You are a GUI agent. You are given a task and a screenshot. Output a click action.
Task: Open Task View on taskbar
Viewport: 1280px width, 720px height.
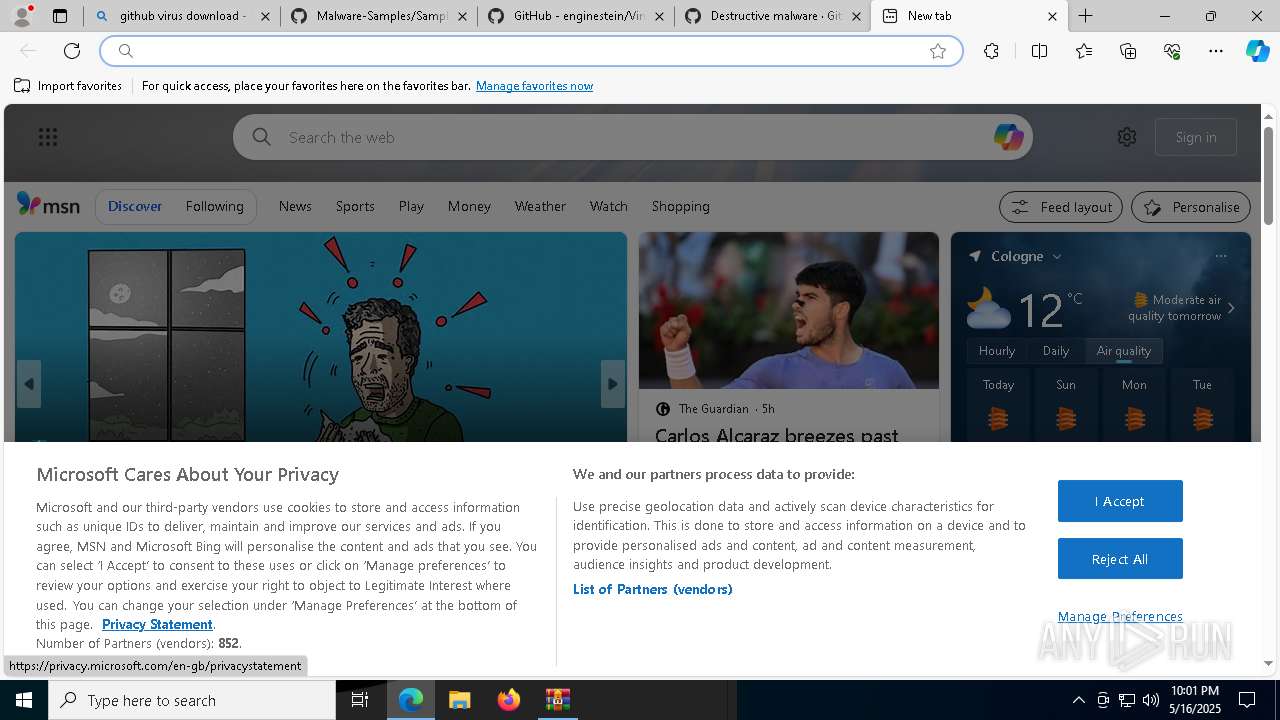[360, 700]
